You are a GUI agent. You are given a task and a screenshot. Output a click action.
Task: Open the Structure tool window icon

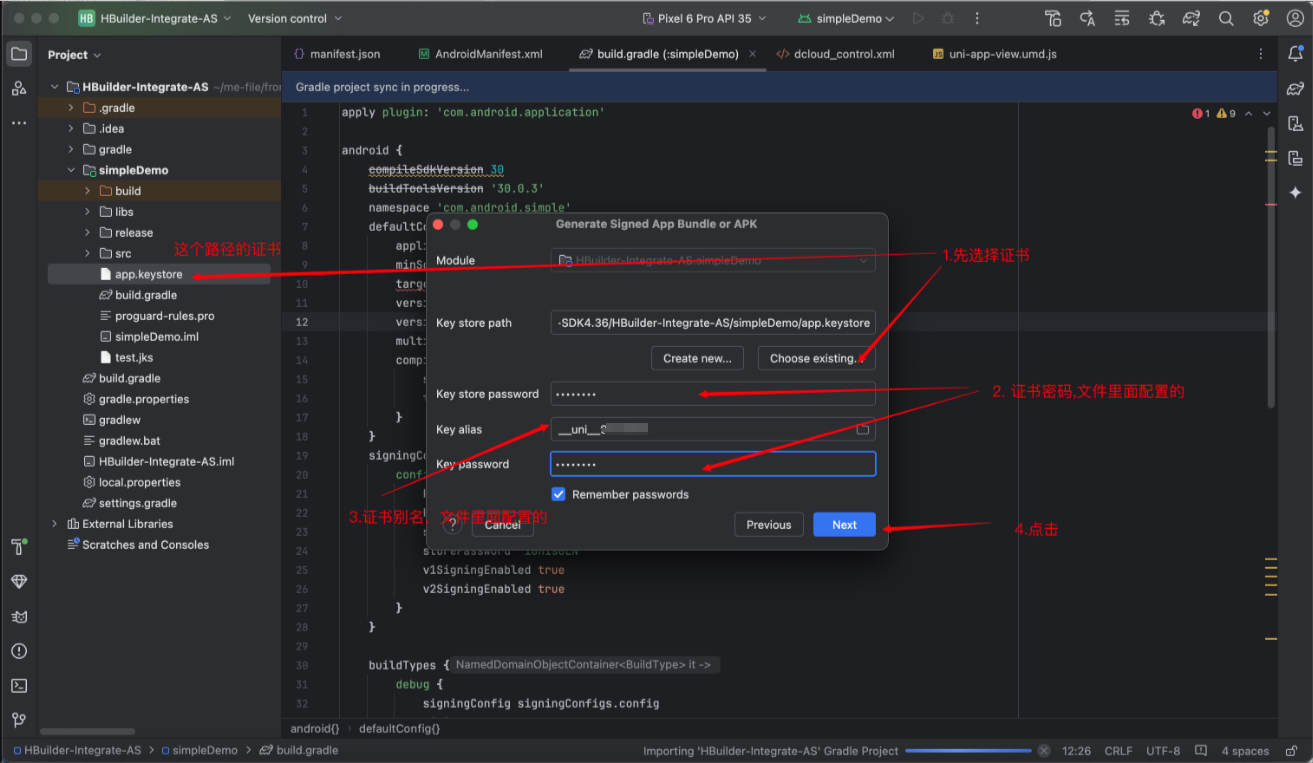(19, 88)
